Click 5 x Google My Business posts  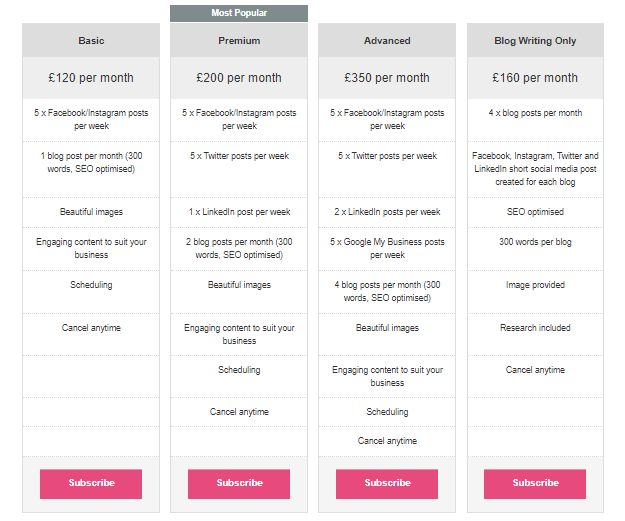point(387,248)
